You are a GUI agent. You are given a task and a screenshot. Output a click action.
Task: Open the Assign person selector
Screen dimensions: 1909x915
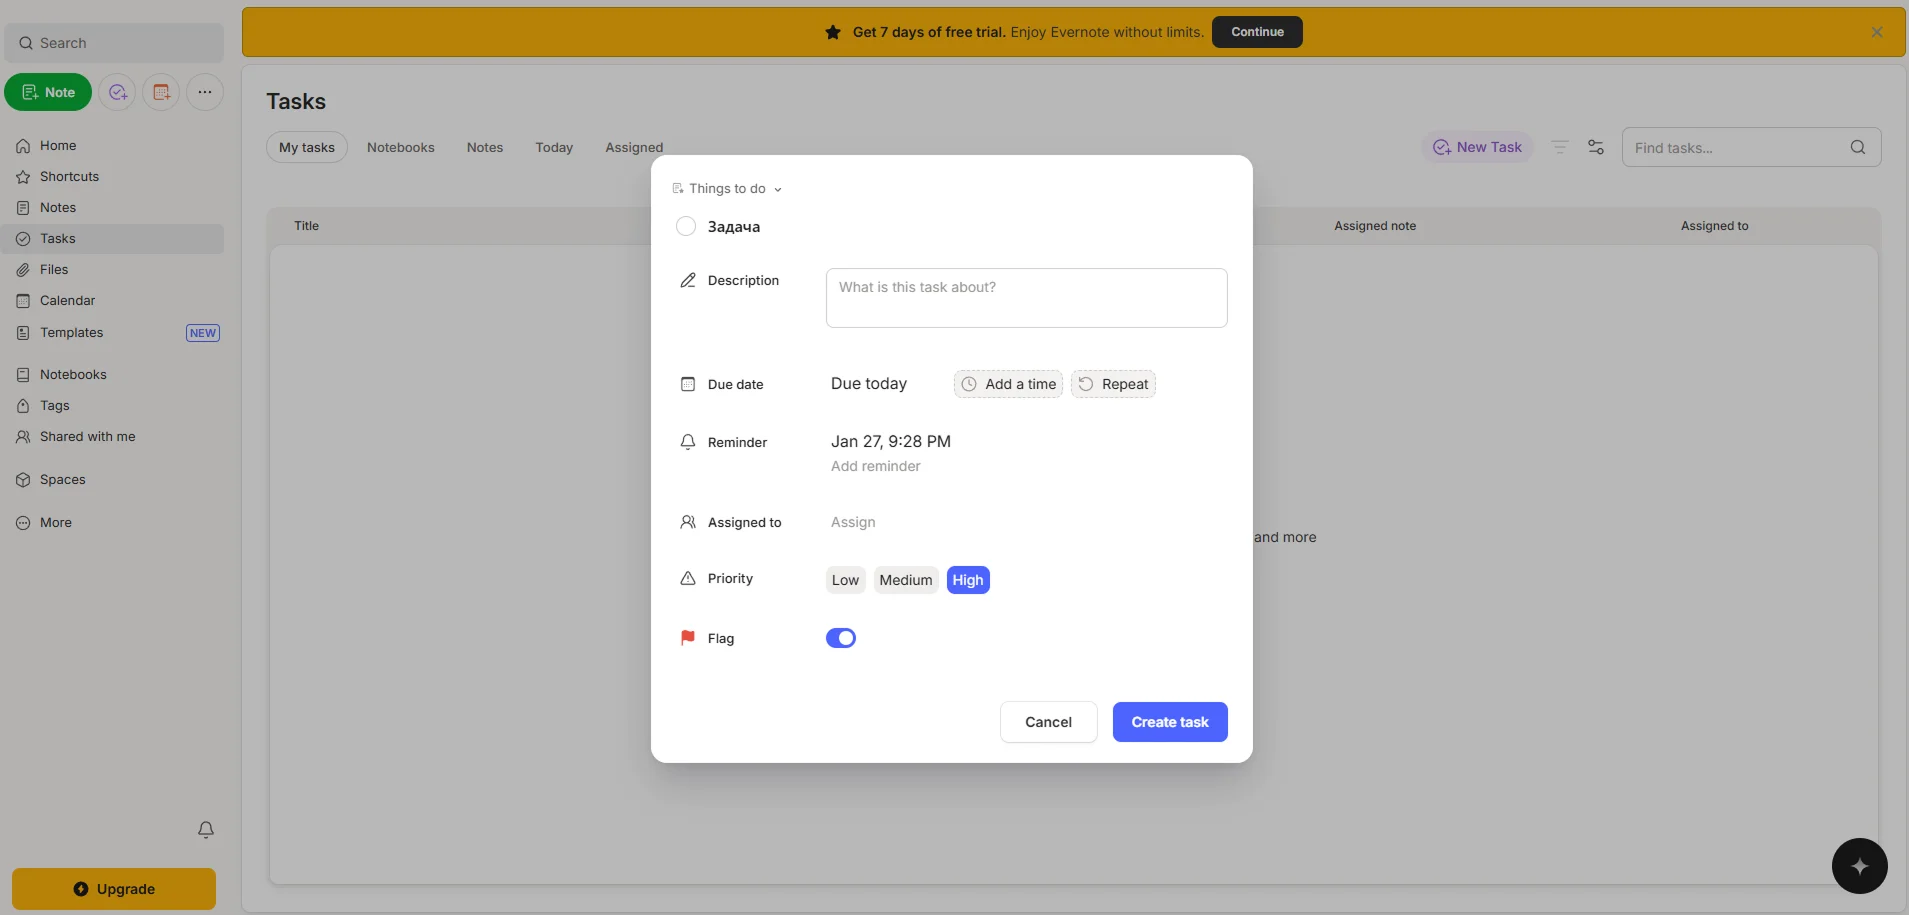coord(853,522)
